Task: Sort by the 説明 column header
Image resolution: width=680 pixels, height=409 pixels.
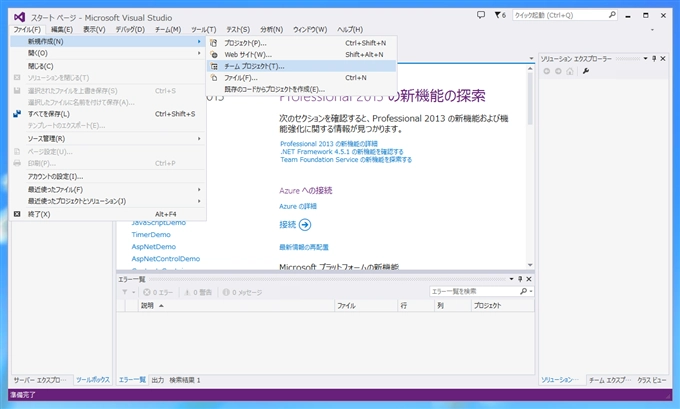Action: point(237,305)
